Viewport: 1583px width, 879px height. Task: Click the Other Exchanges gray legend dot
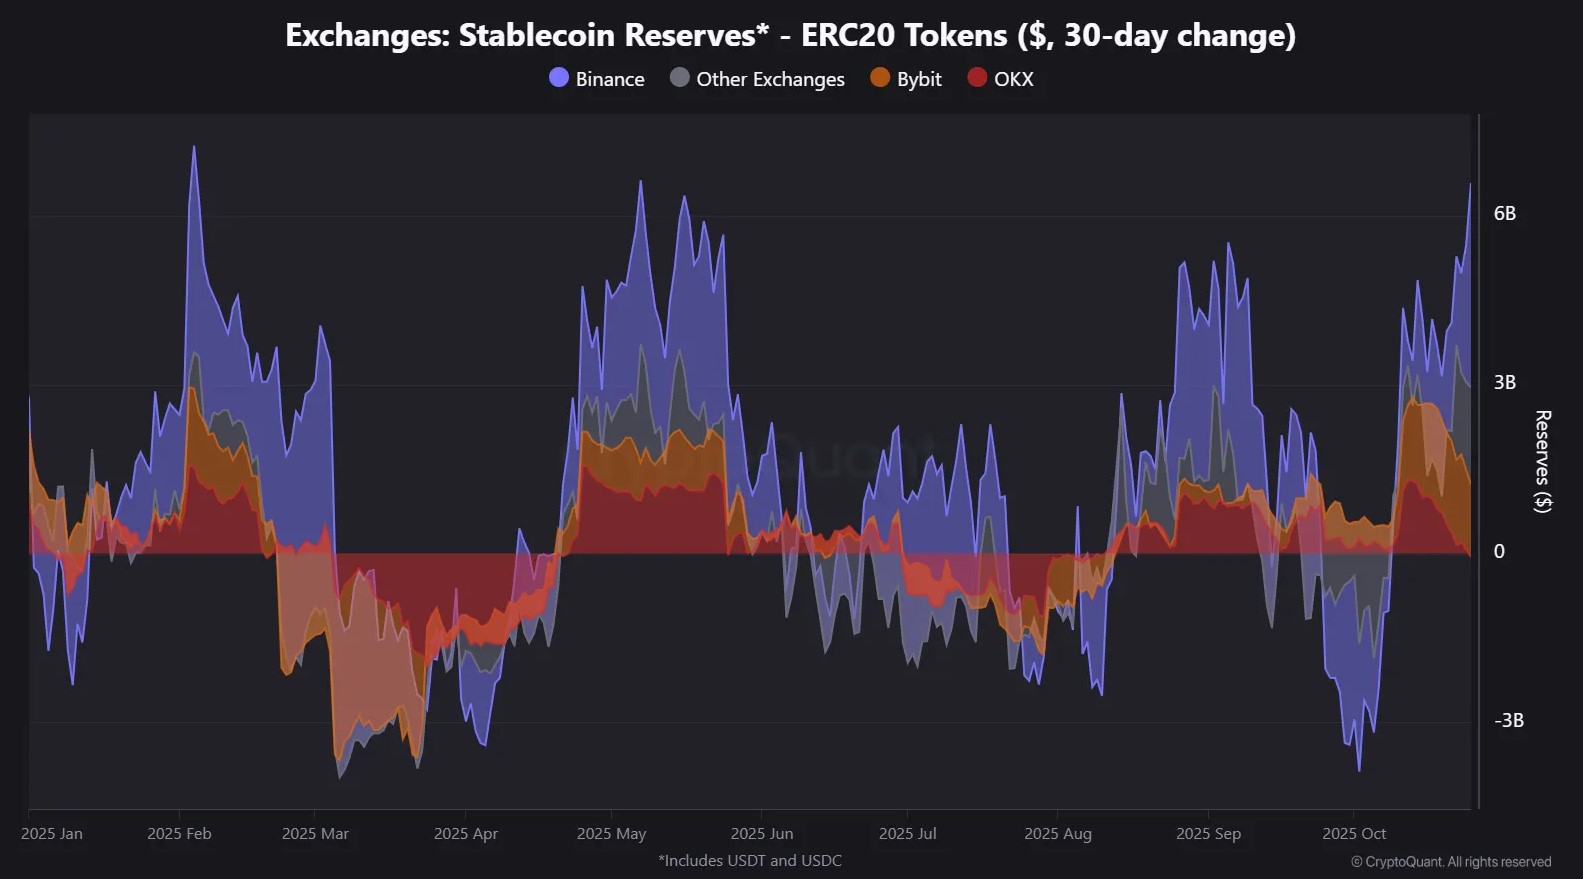point(680,78)
